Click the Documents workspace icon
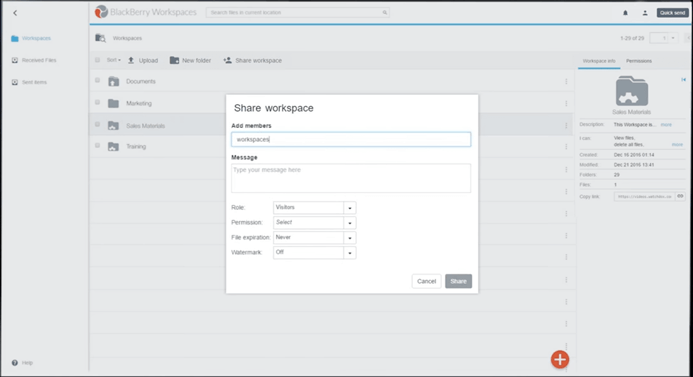This screenshot has height=377, width=693. click(x=114, y=81)
